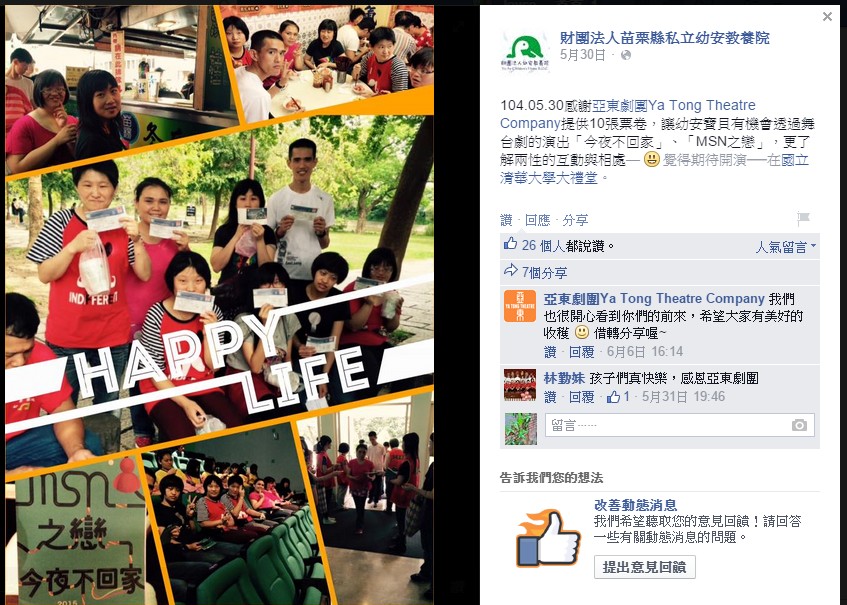Click the green page logo avatar
The image size is (847, 605).
coord(525,52)
